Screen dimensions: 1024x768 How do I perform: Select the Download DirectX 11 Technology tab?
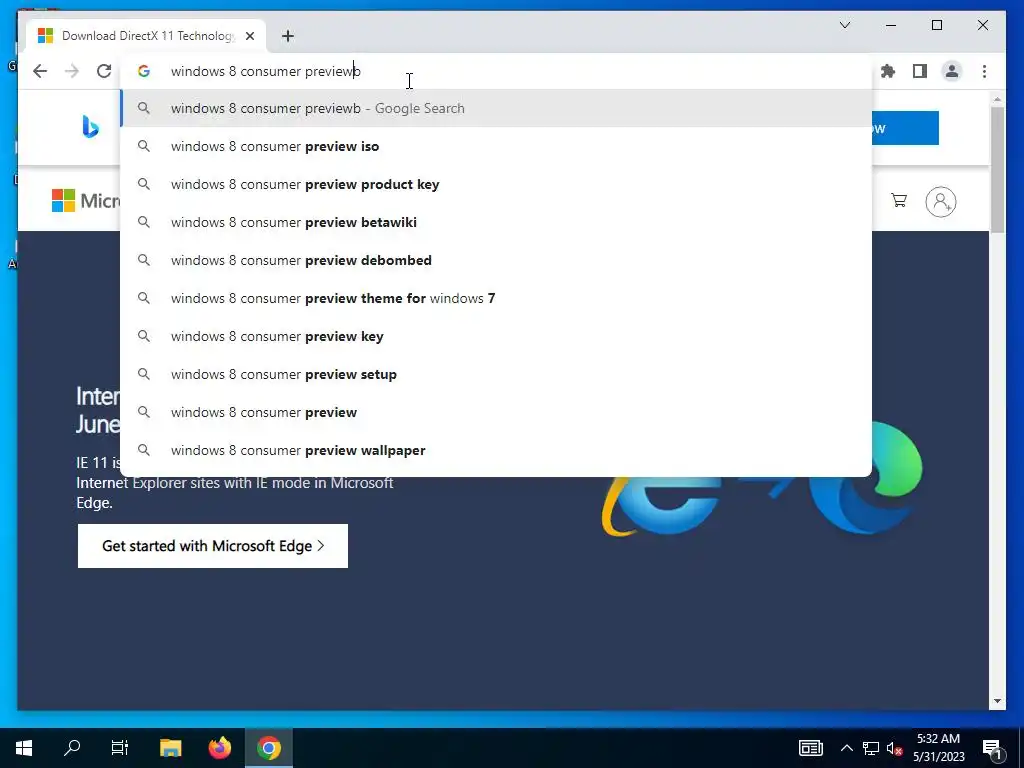click(146, 36)
